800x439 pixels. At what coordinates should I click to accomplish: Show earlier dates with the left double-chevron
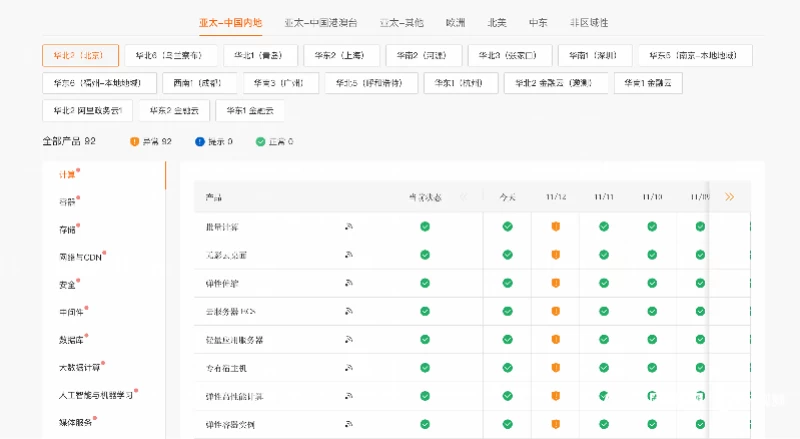pos(463,197)
